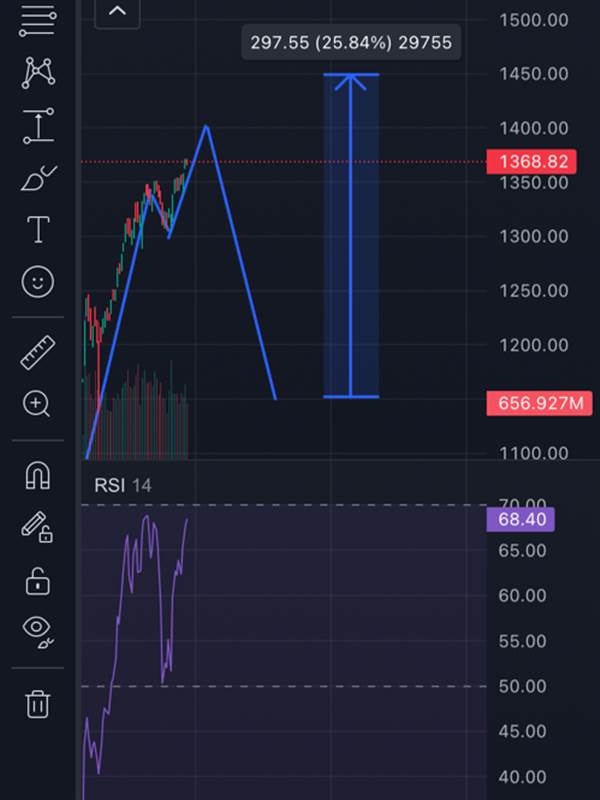Select the Fibonacci retracement tool
The image size is (600, 800).
pos(38,21)
